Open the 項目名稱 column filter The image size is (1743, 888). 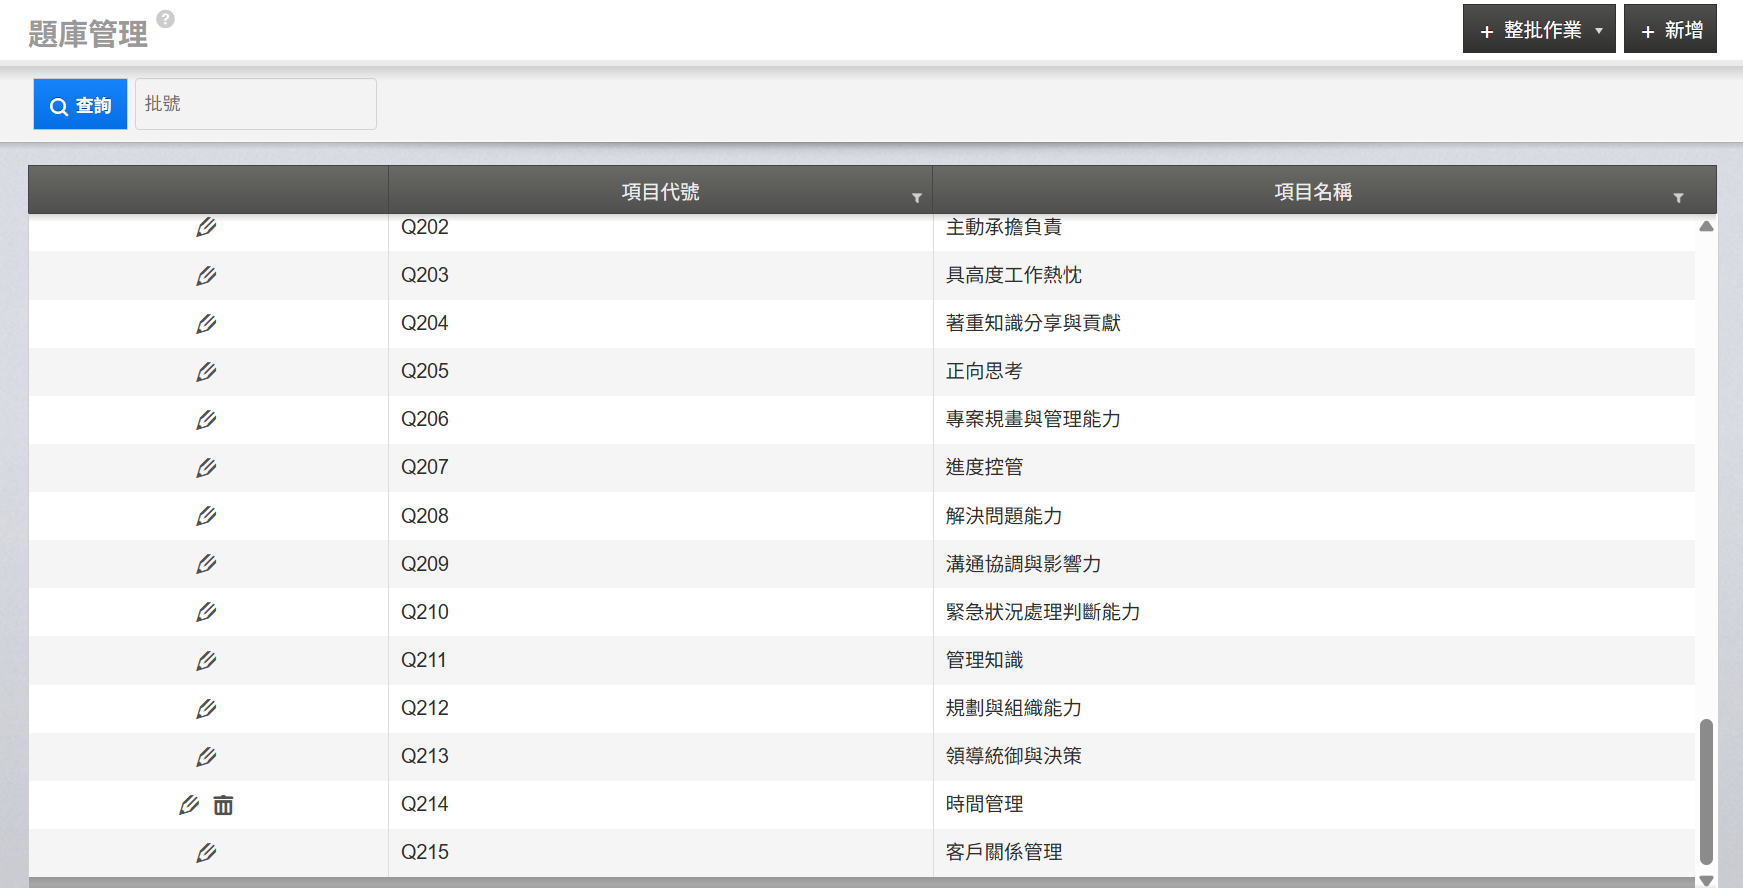tap(1678, 198)
